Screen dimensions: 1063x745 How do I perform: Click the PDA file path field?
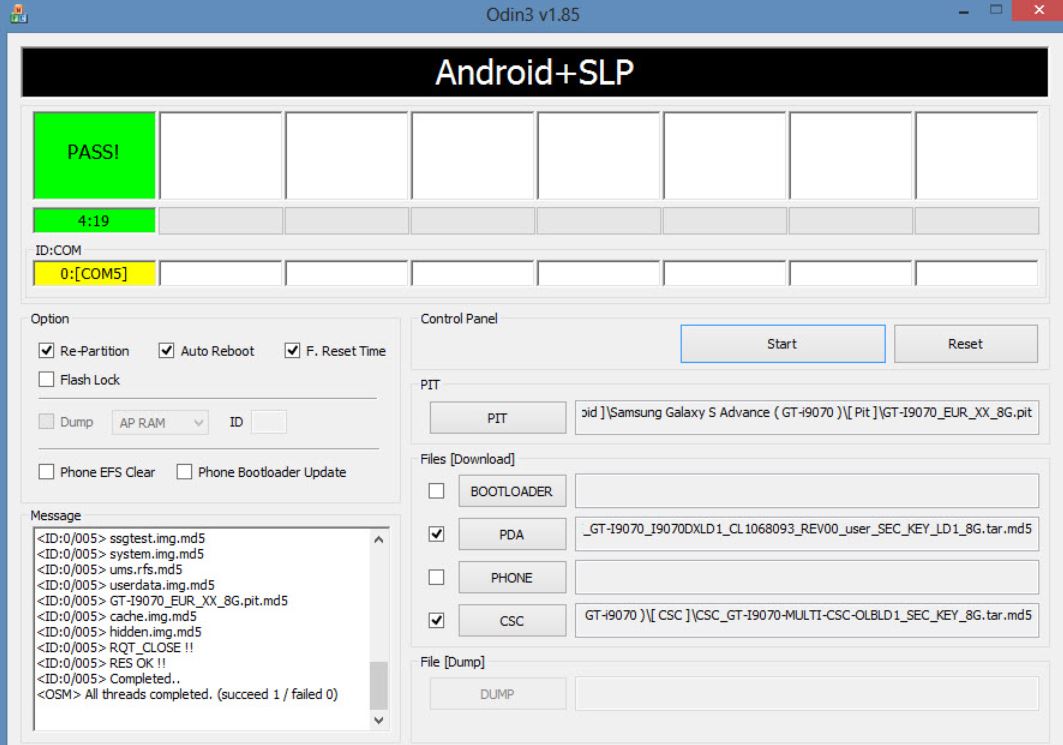tap(807, 534)
